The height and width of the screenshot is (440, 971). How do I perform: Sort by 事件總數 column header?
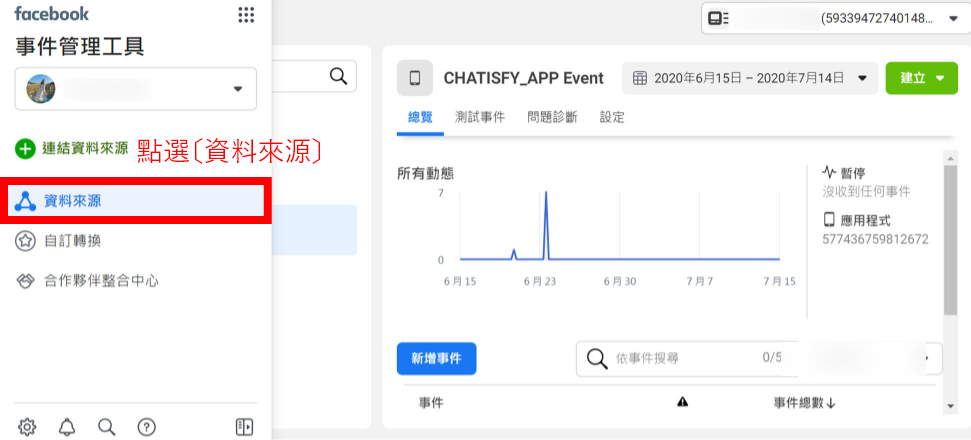click(804, 402)
